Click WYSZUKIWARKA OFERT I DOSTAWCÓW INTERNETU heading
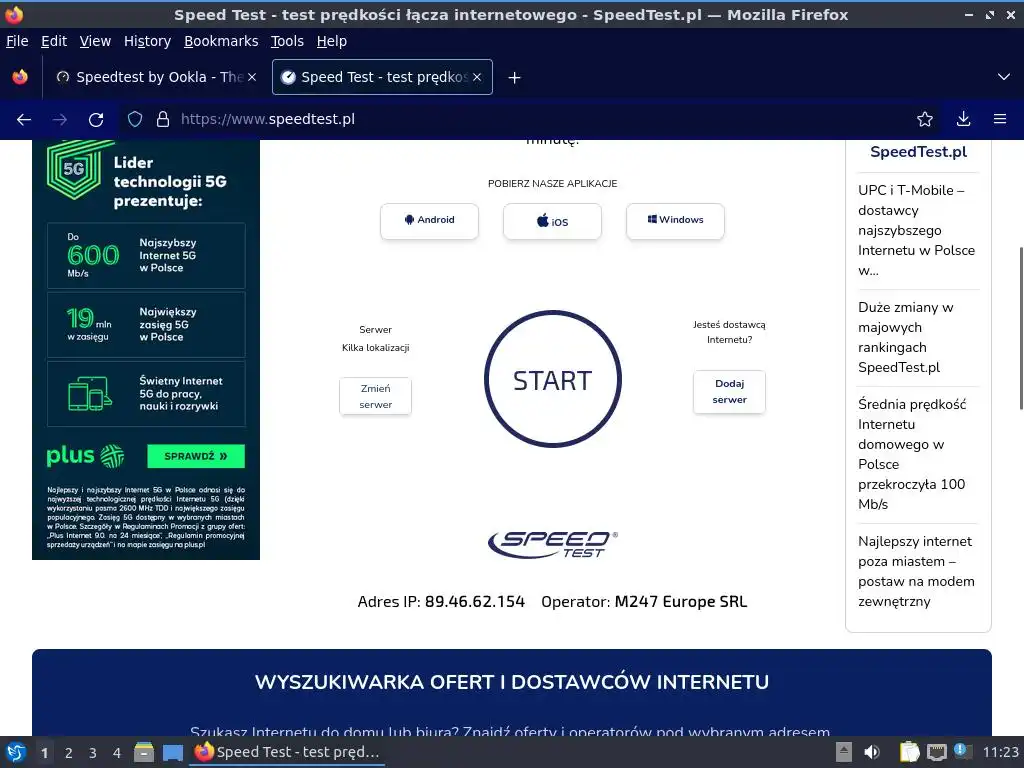Viewport: 1024px width, 768px height. (x=512, y=682)
